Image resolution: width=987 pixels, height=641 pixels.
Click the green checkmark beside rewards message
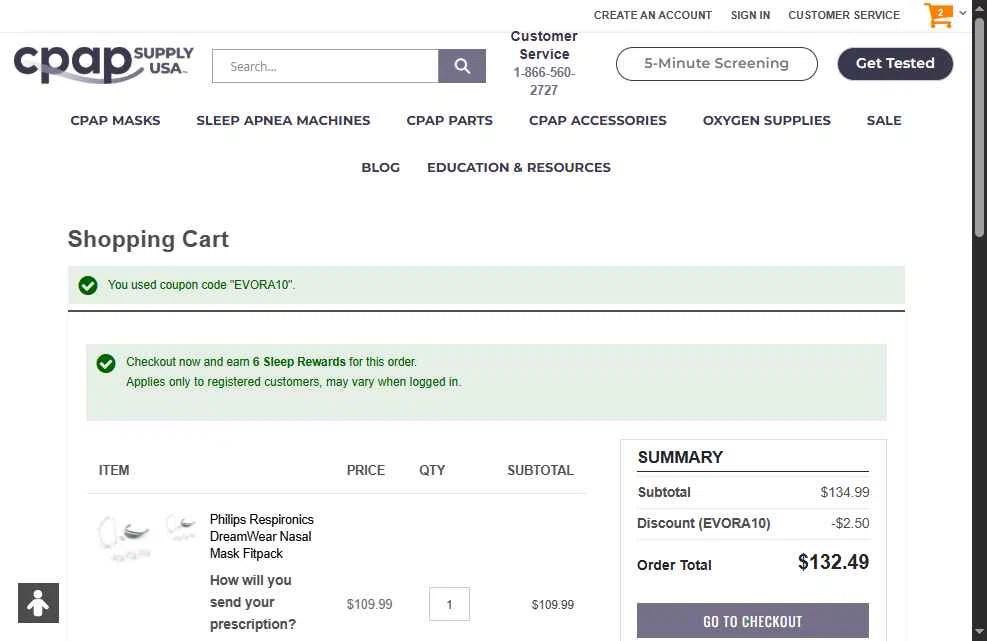tap(106, 363)
